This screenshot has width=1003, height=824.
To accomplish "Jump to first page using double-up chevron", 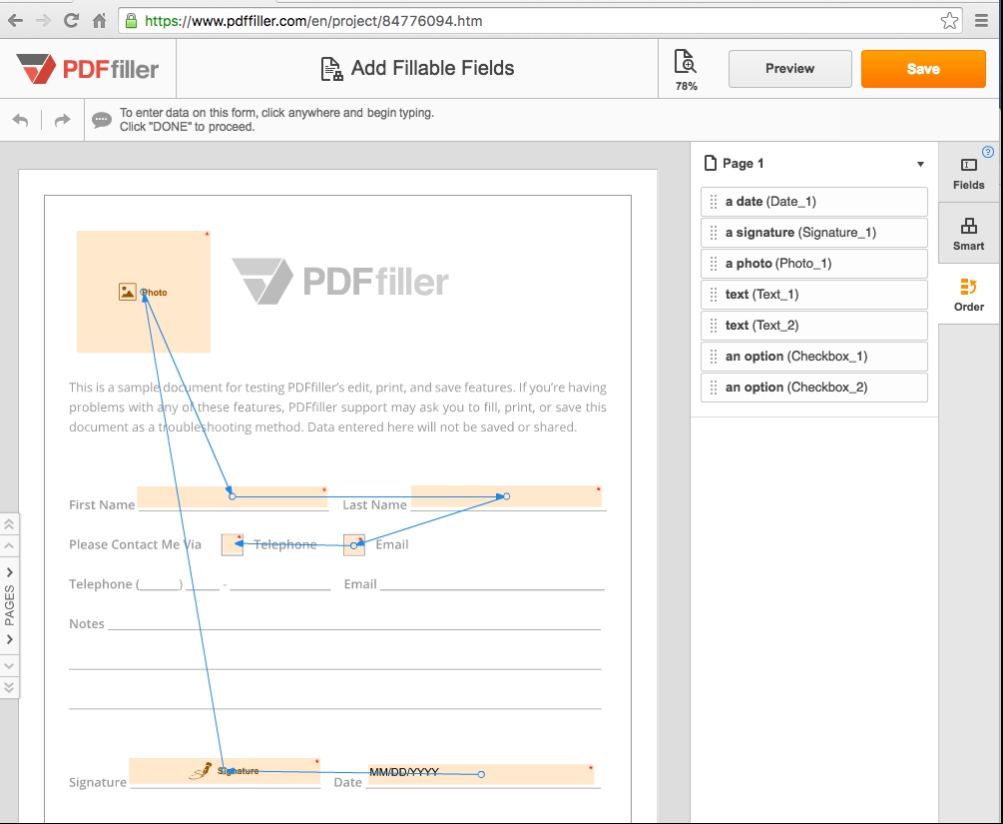I will [9, 525].
